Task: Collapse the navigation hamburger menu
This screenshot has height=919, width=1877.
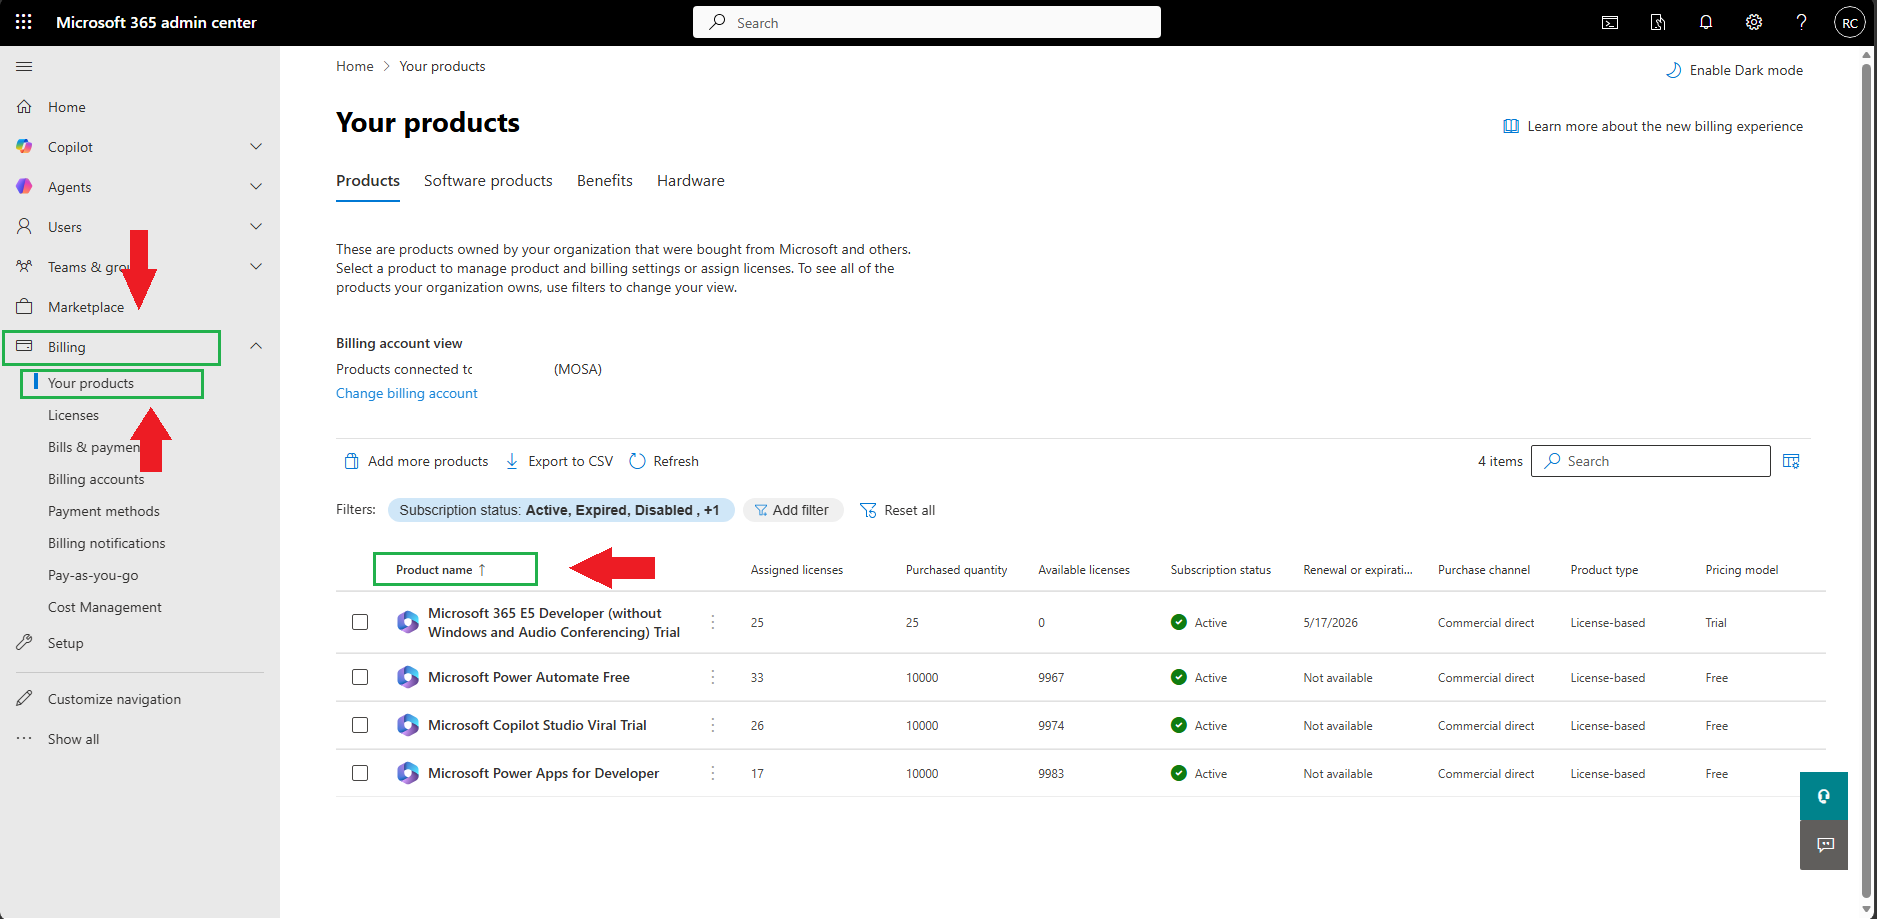Action: tap(24, 66)
